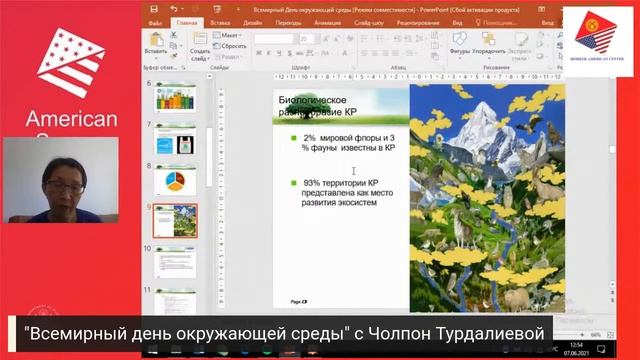This screenshot has height=360, width=640.
Task: Click the font color A button
Action: 345,53
